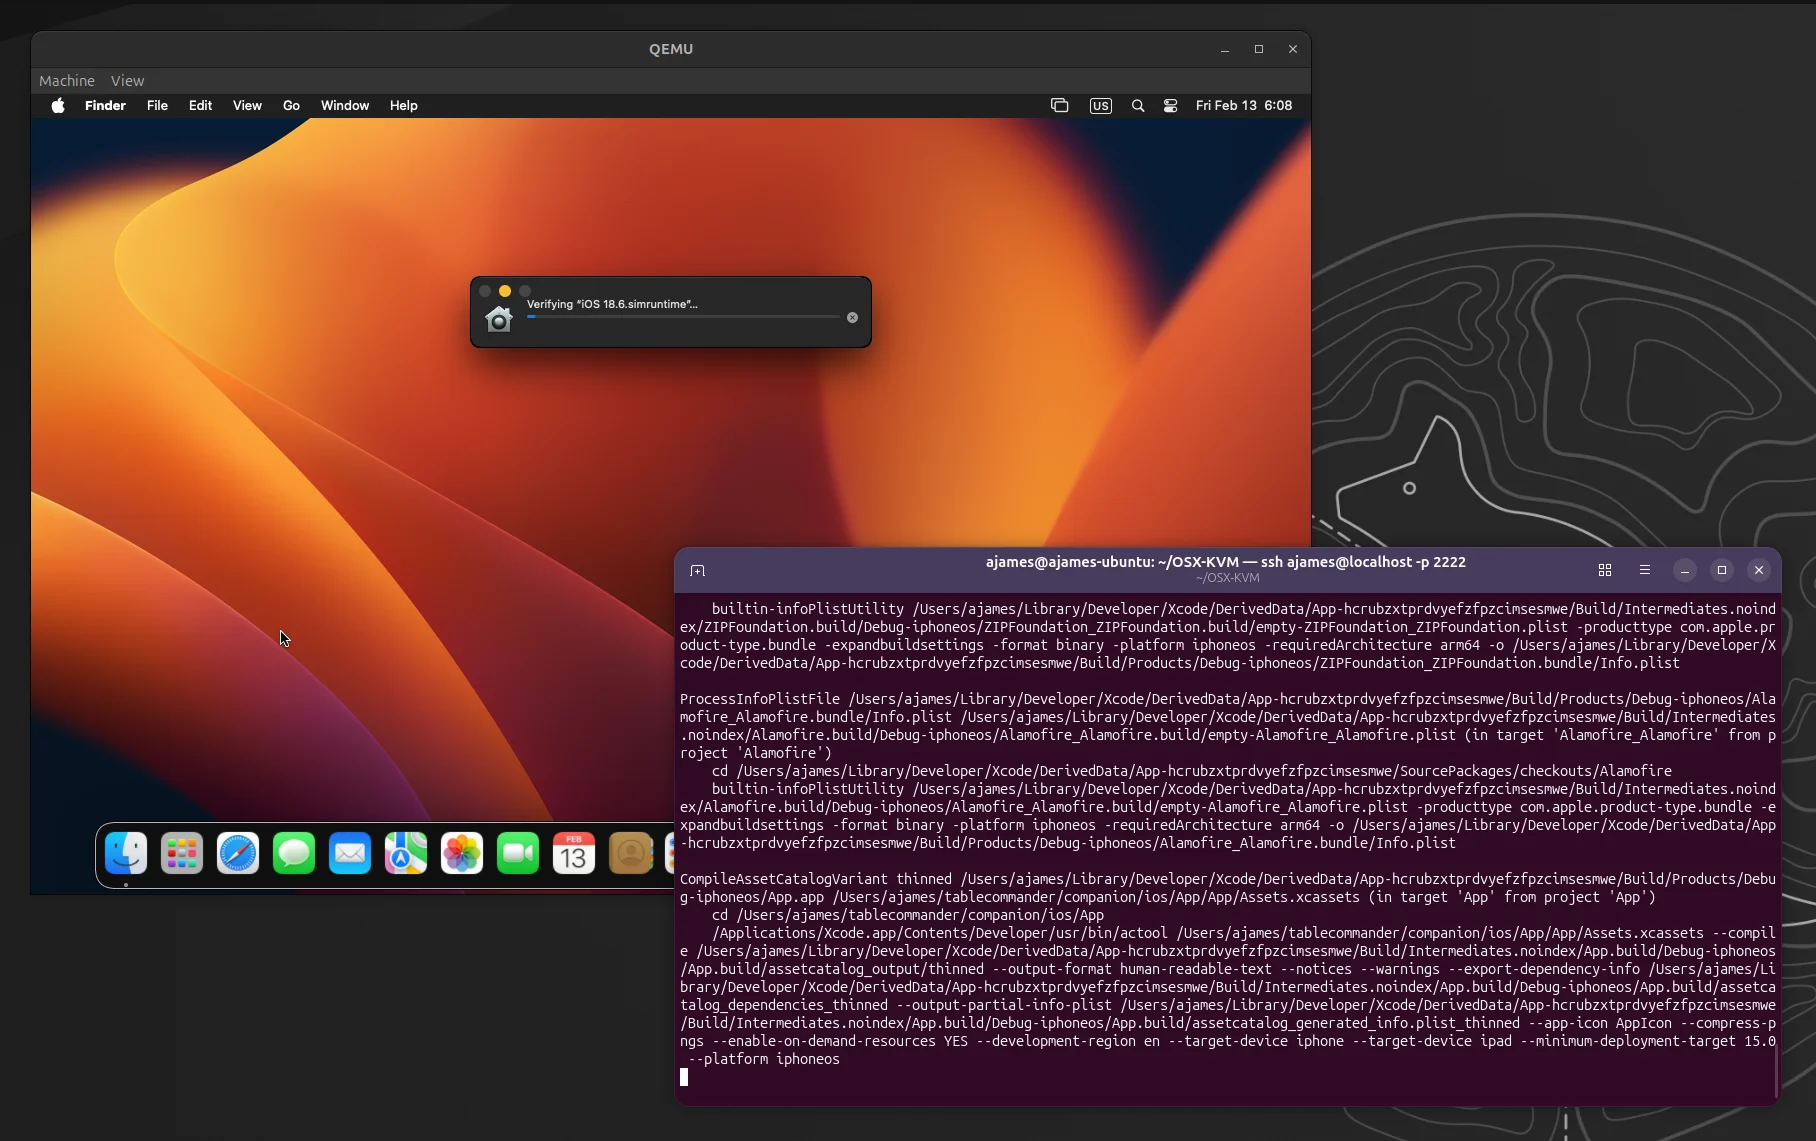Open the Apple menu

(57, 105)
